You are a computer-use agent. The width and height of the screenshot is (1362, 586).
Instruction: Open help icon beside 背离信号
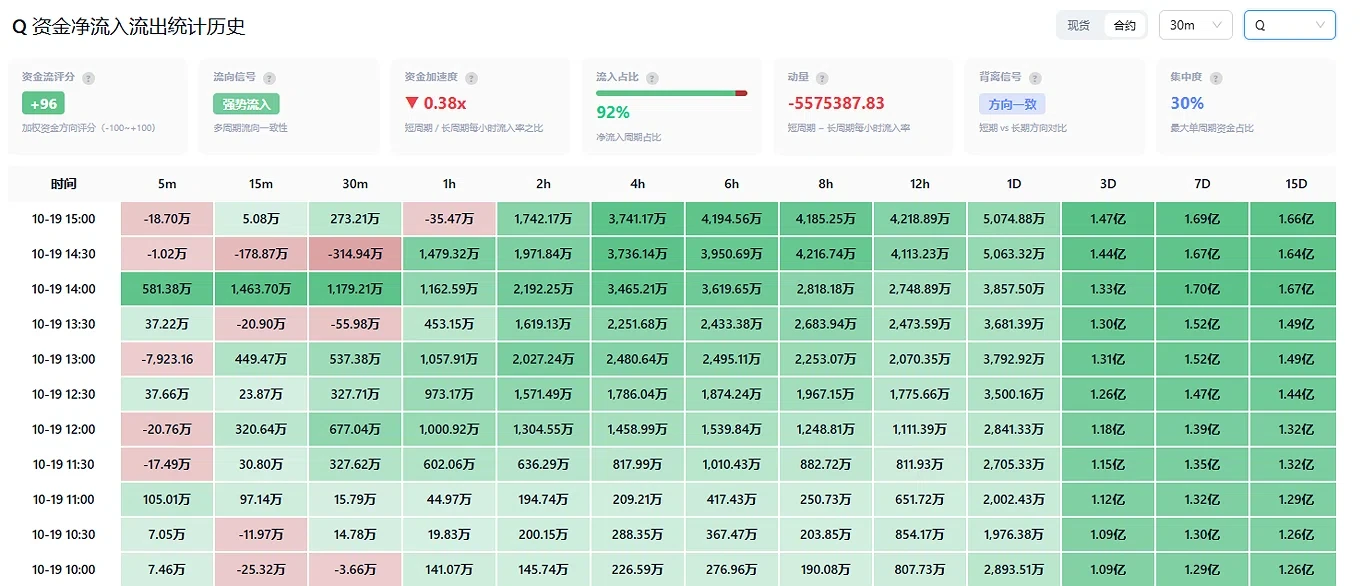pyautogui.click(x=1035, y=78)
